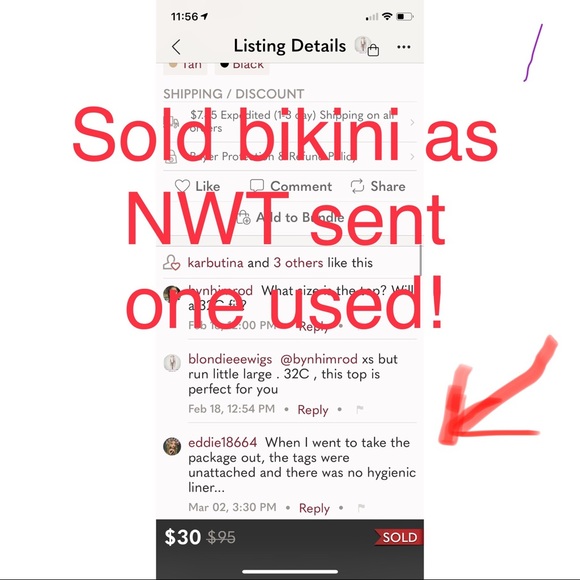The image size is (580, 580).
Task: Reply to eddie18664's comment
Action: point(314,508)
